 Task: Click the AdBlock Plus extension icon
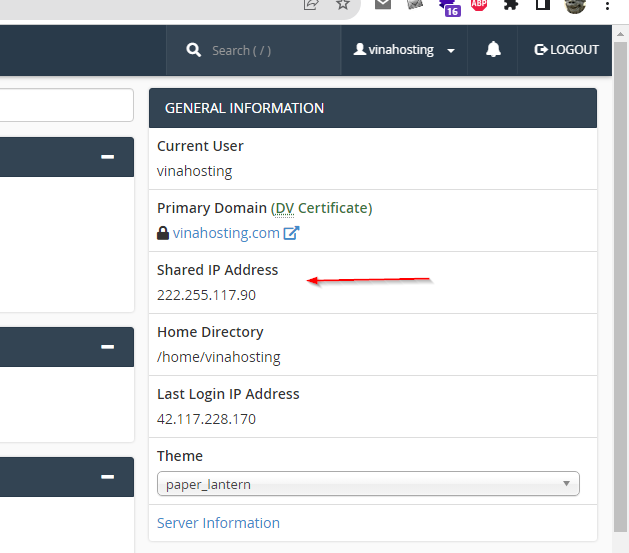click(479, 5)
